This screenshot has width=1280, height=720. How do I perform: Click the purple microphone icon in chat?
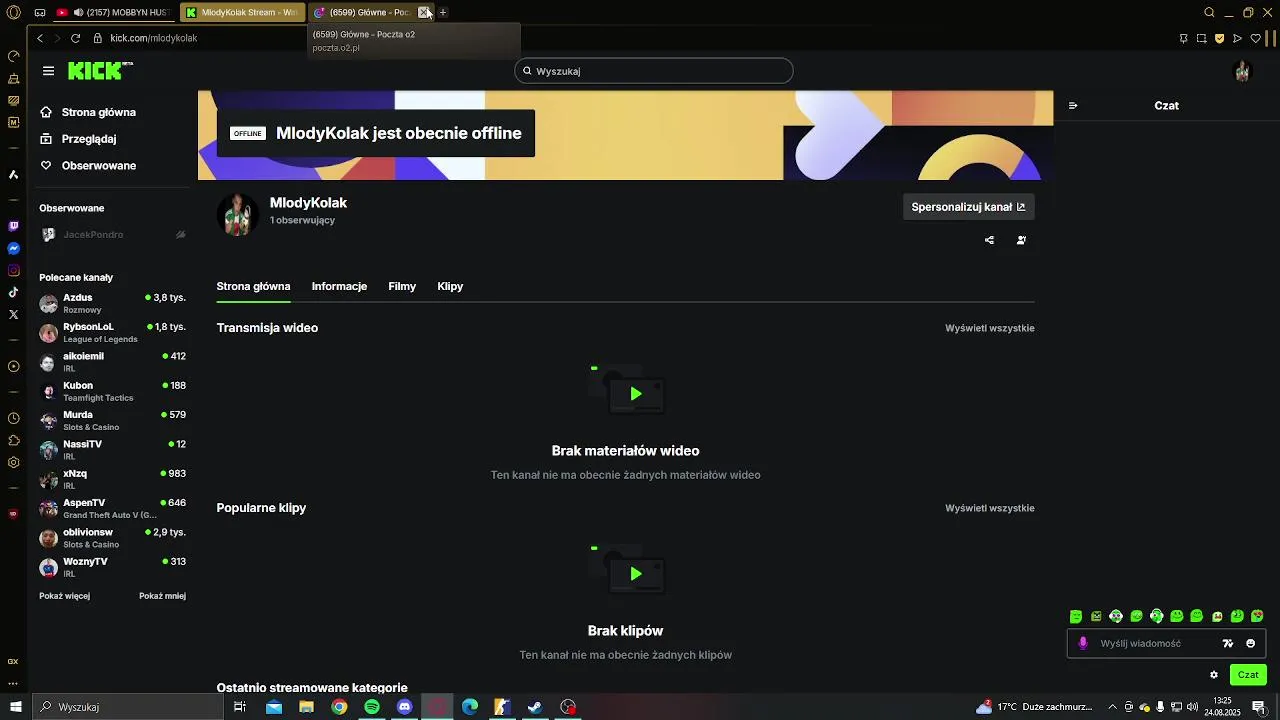coord(1083,644)
